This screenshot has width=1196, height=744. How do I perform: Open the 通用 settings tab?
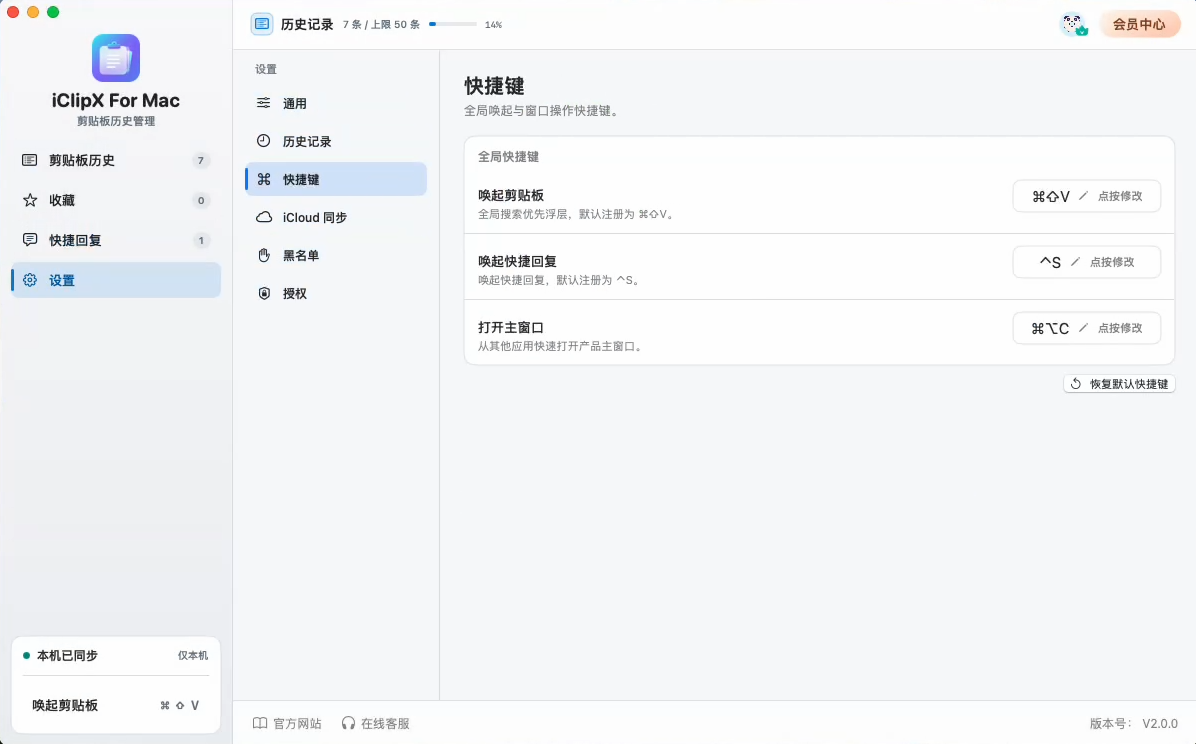click(336, 103)
